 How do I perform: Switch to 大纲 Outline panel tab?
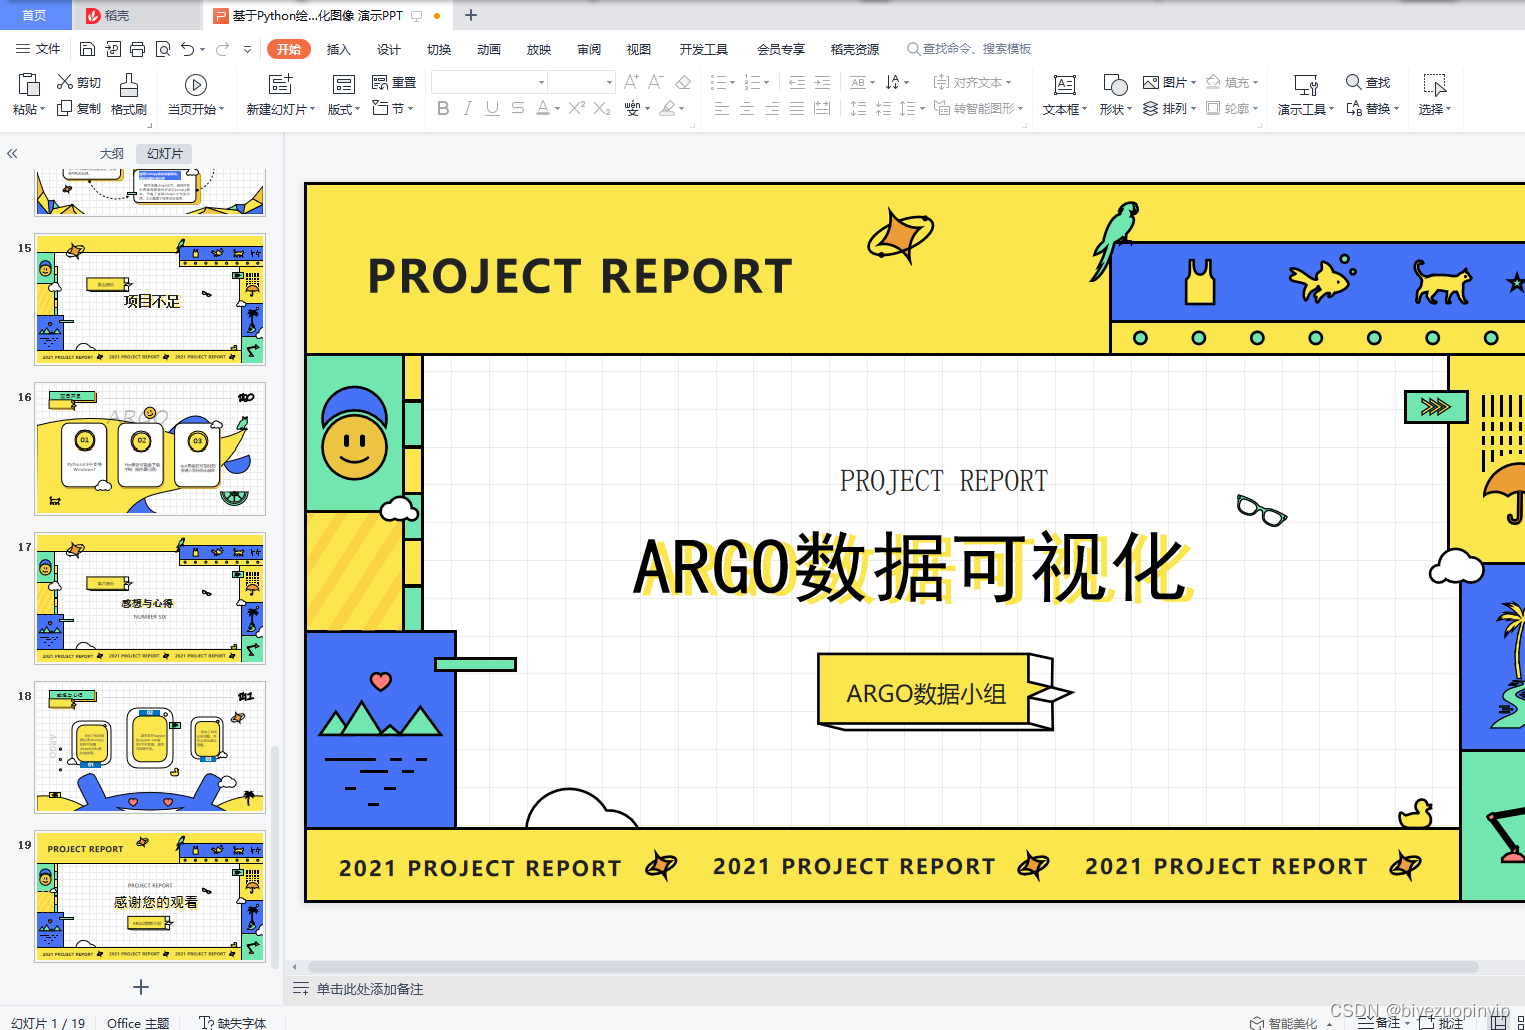coord(112,153)
